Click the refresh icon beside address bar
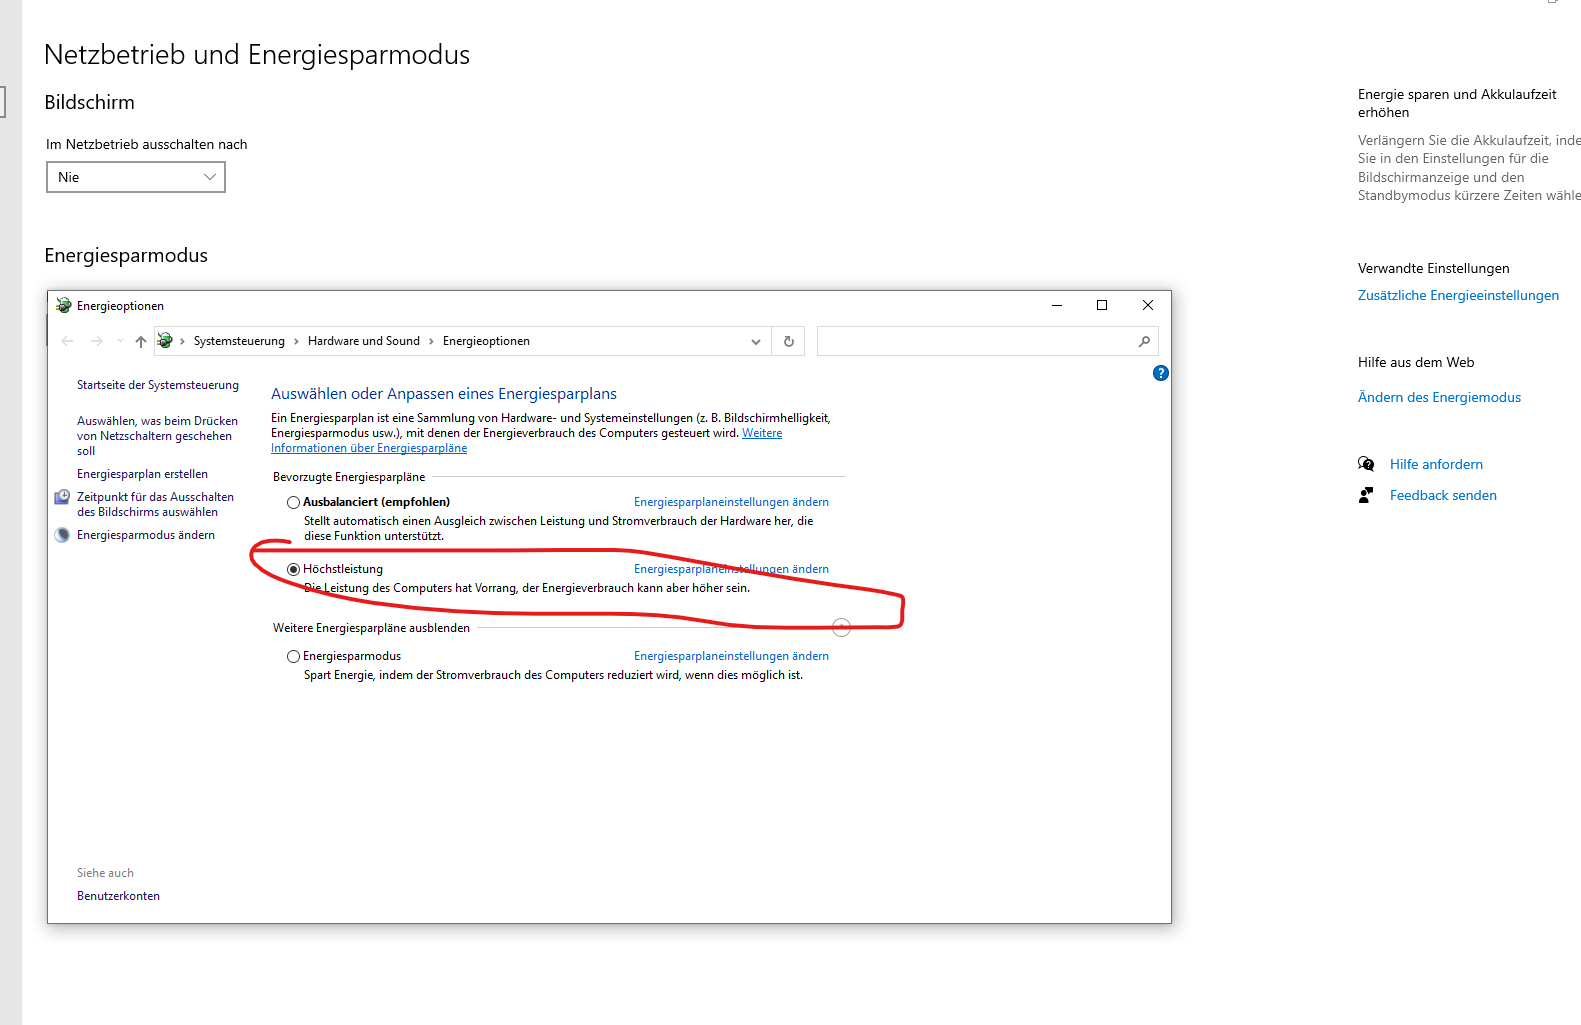 pyautogui.click(x=788, y=341)
